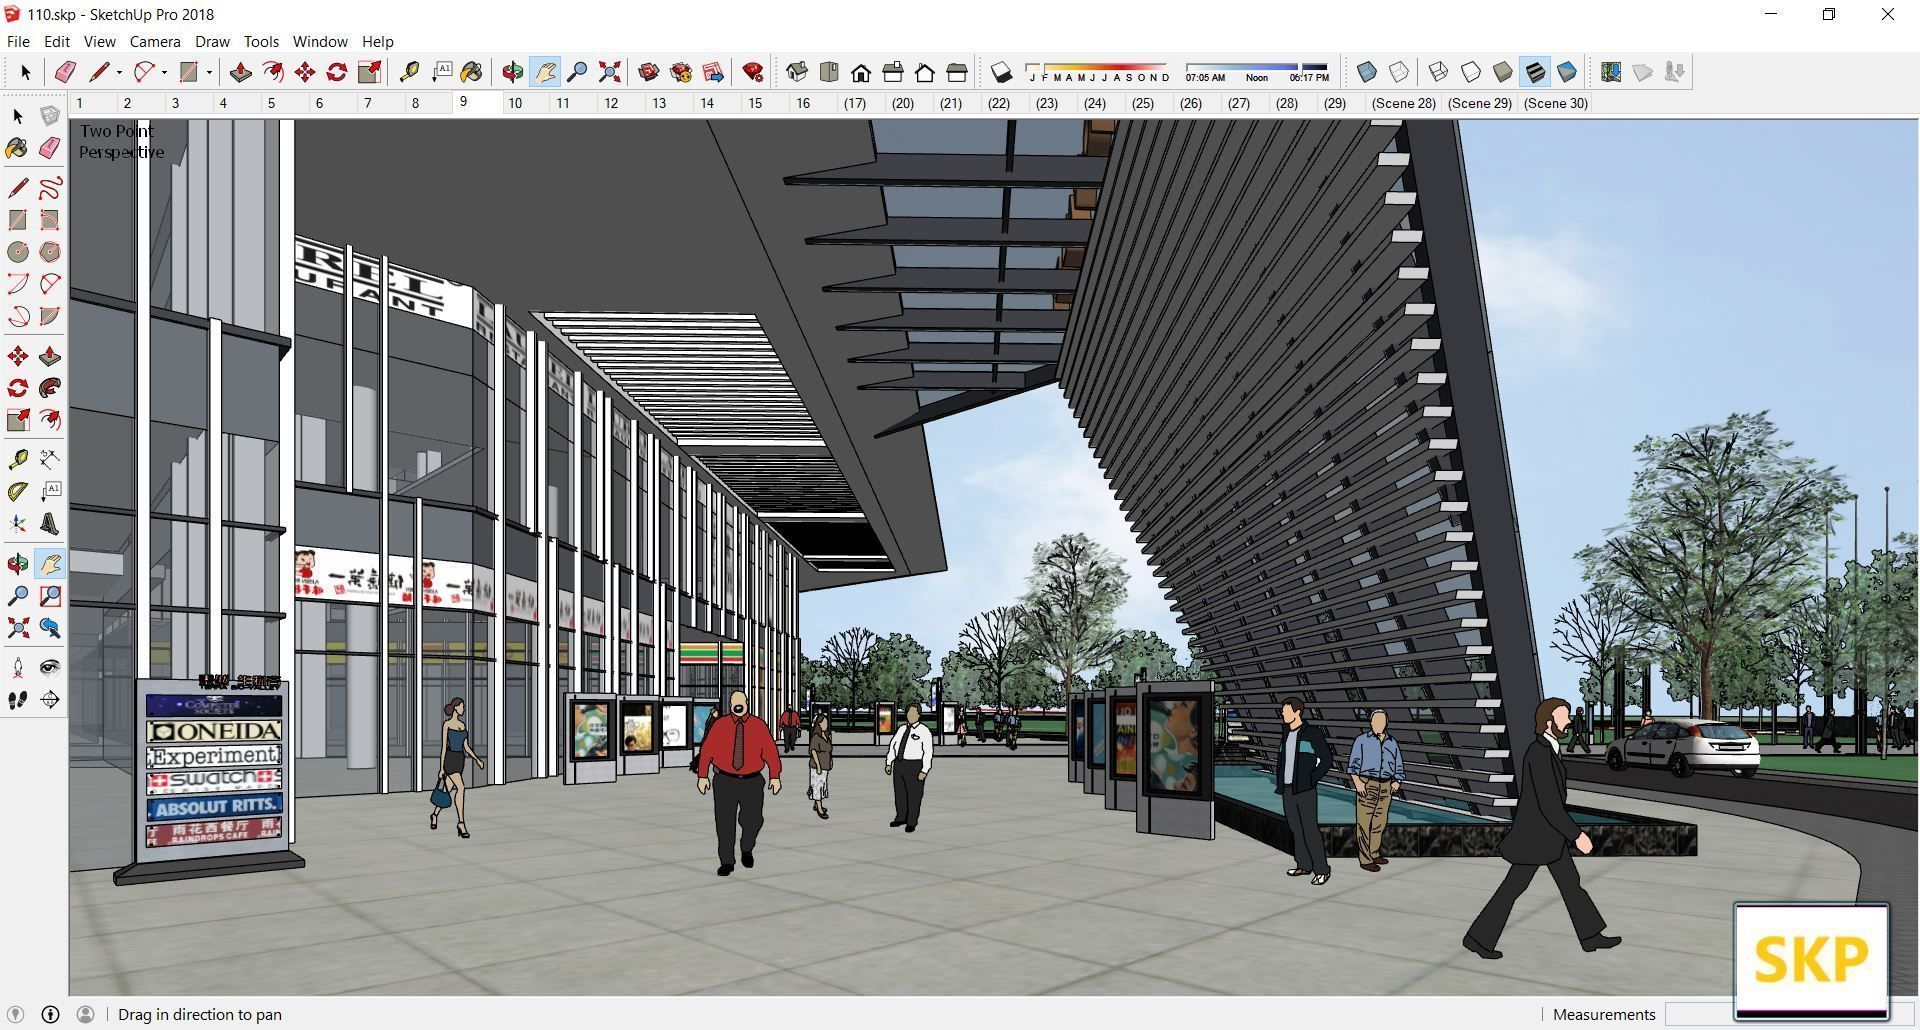Enable Wireframe face style
The height and width of the screenshot is (1030, 1920).
[1439, 72]
